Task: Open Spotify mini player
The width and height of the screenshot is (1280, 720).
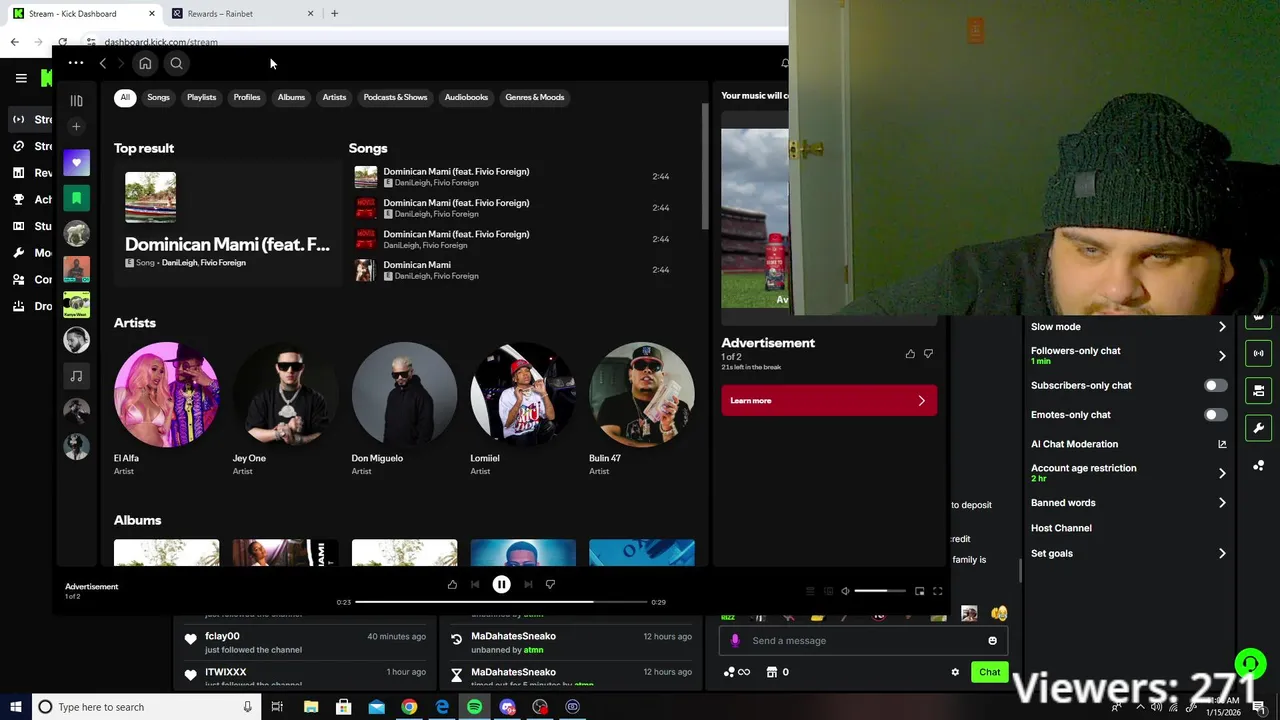Action: 919,591
